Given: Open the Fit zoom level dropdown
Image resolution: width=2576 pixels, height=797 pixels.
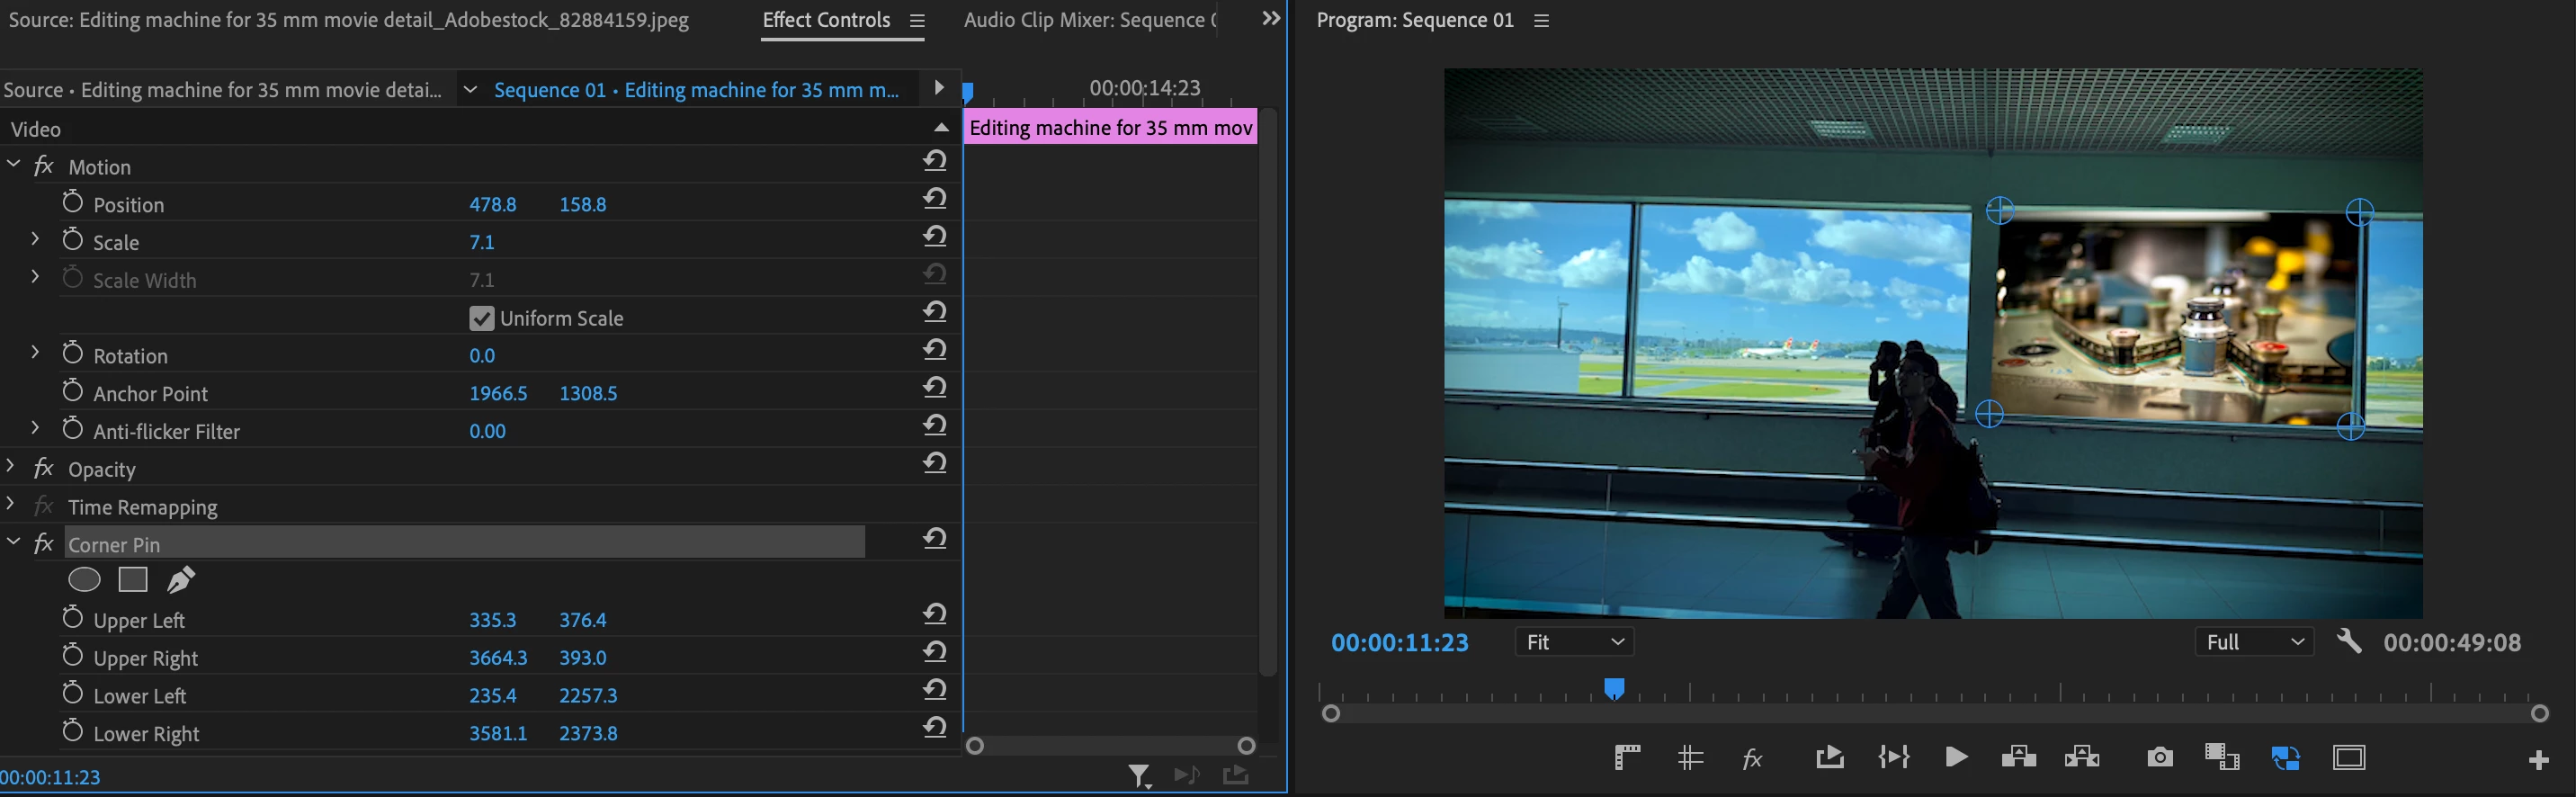Looking at the screenshot, I should click(x=1575, y=642).
